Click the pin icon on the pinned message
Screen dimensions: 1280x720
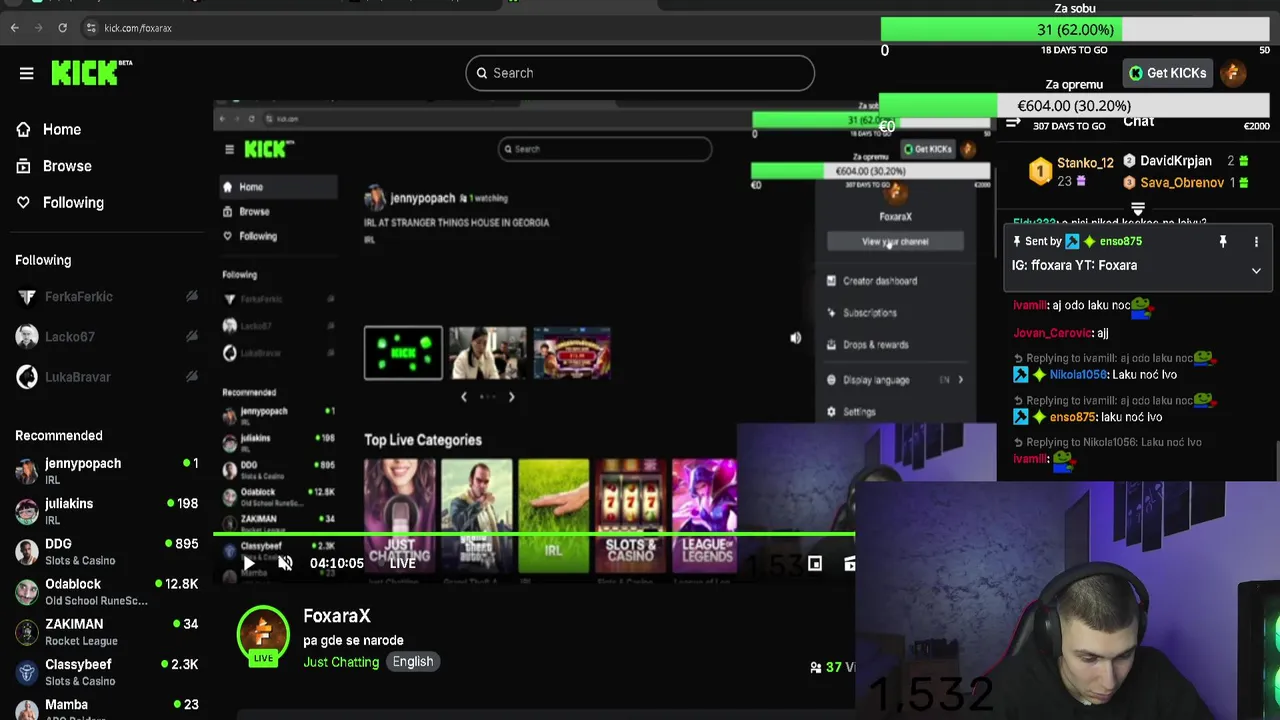1222,242
